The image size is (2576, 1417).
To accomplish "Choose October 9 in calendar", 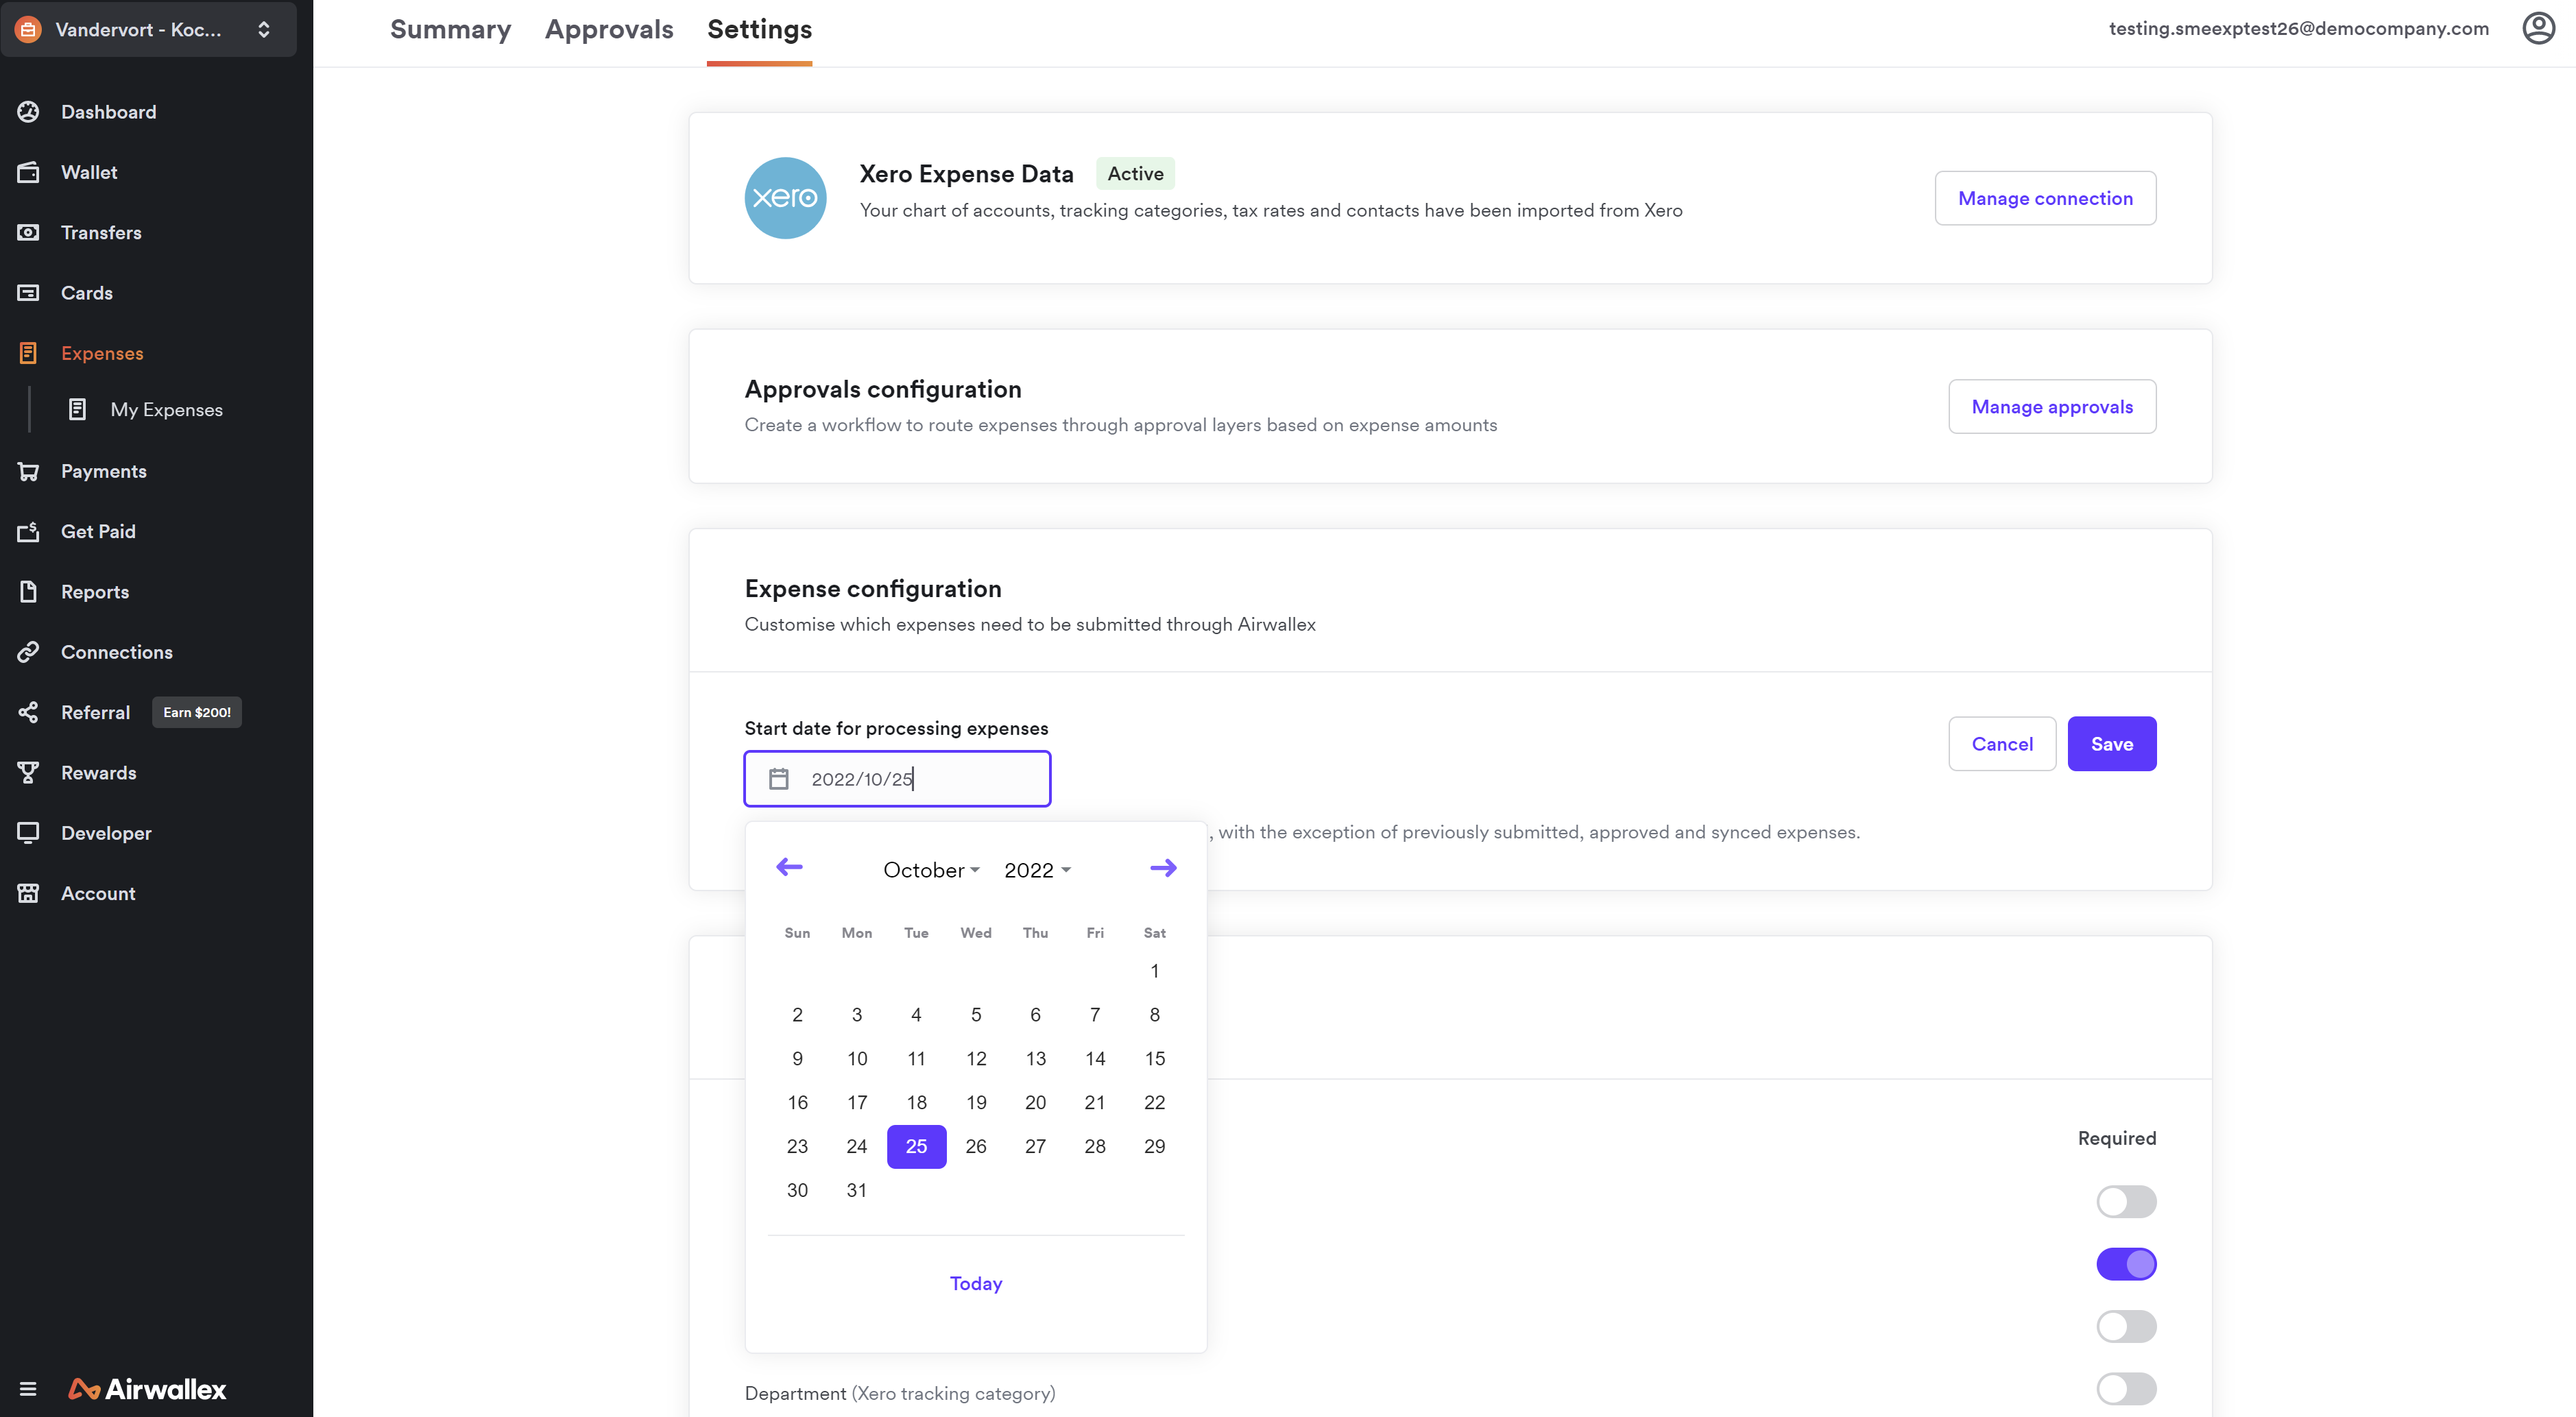I will point(797,1058).
